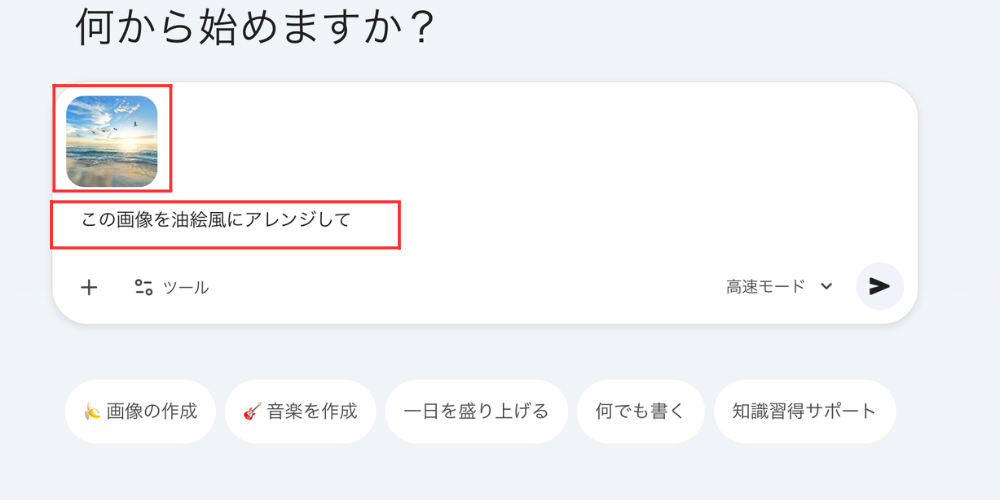Select the 画像の作成 suggestion text
1000x500 pixels.
pyautogui.click(x=152, y=411)
